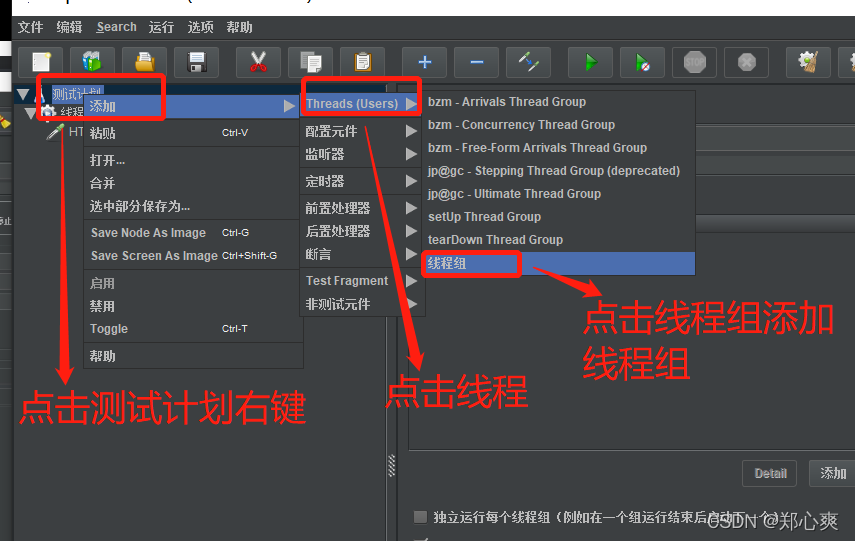Click the vertical split pane divider handle
The height and width of the screenshot is (541, 855).
[391, 466]
